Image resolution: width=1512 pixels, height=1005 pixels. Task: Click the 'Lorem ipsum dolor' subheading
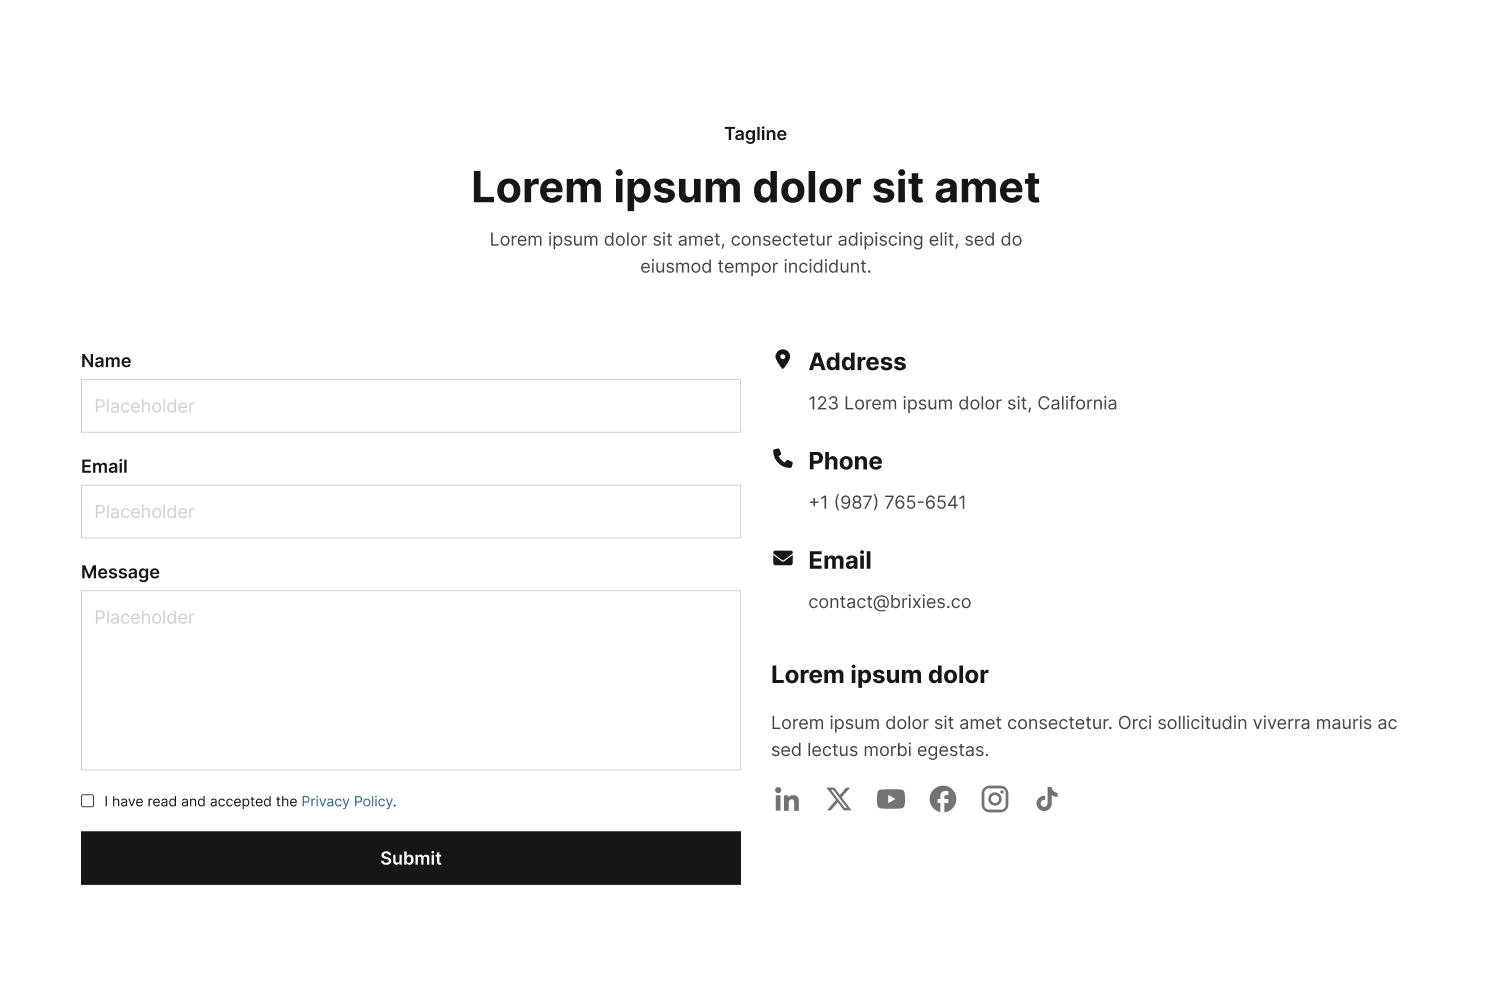[x=880, y=675]
